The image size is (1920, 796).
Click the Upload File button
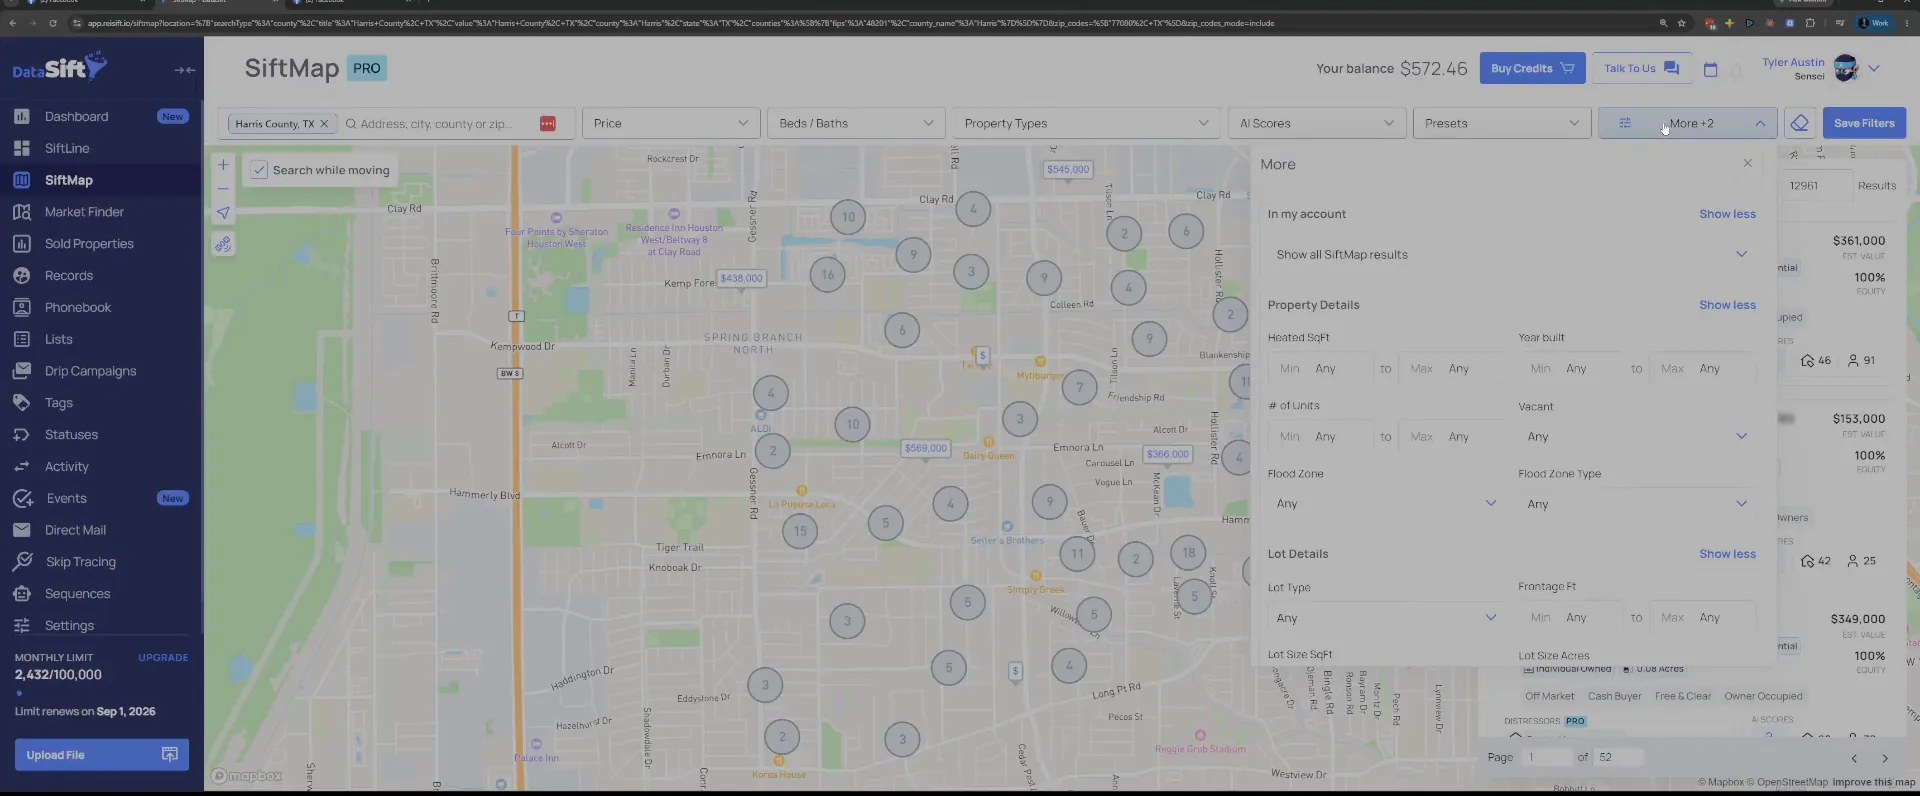click(101, 755)
